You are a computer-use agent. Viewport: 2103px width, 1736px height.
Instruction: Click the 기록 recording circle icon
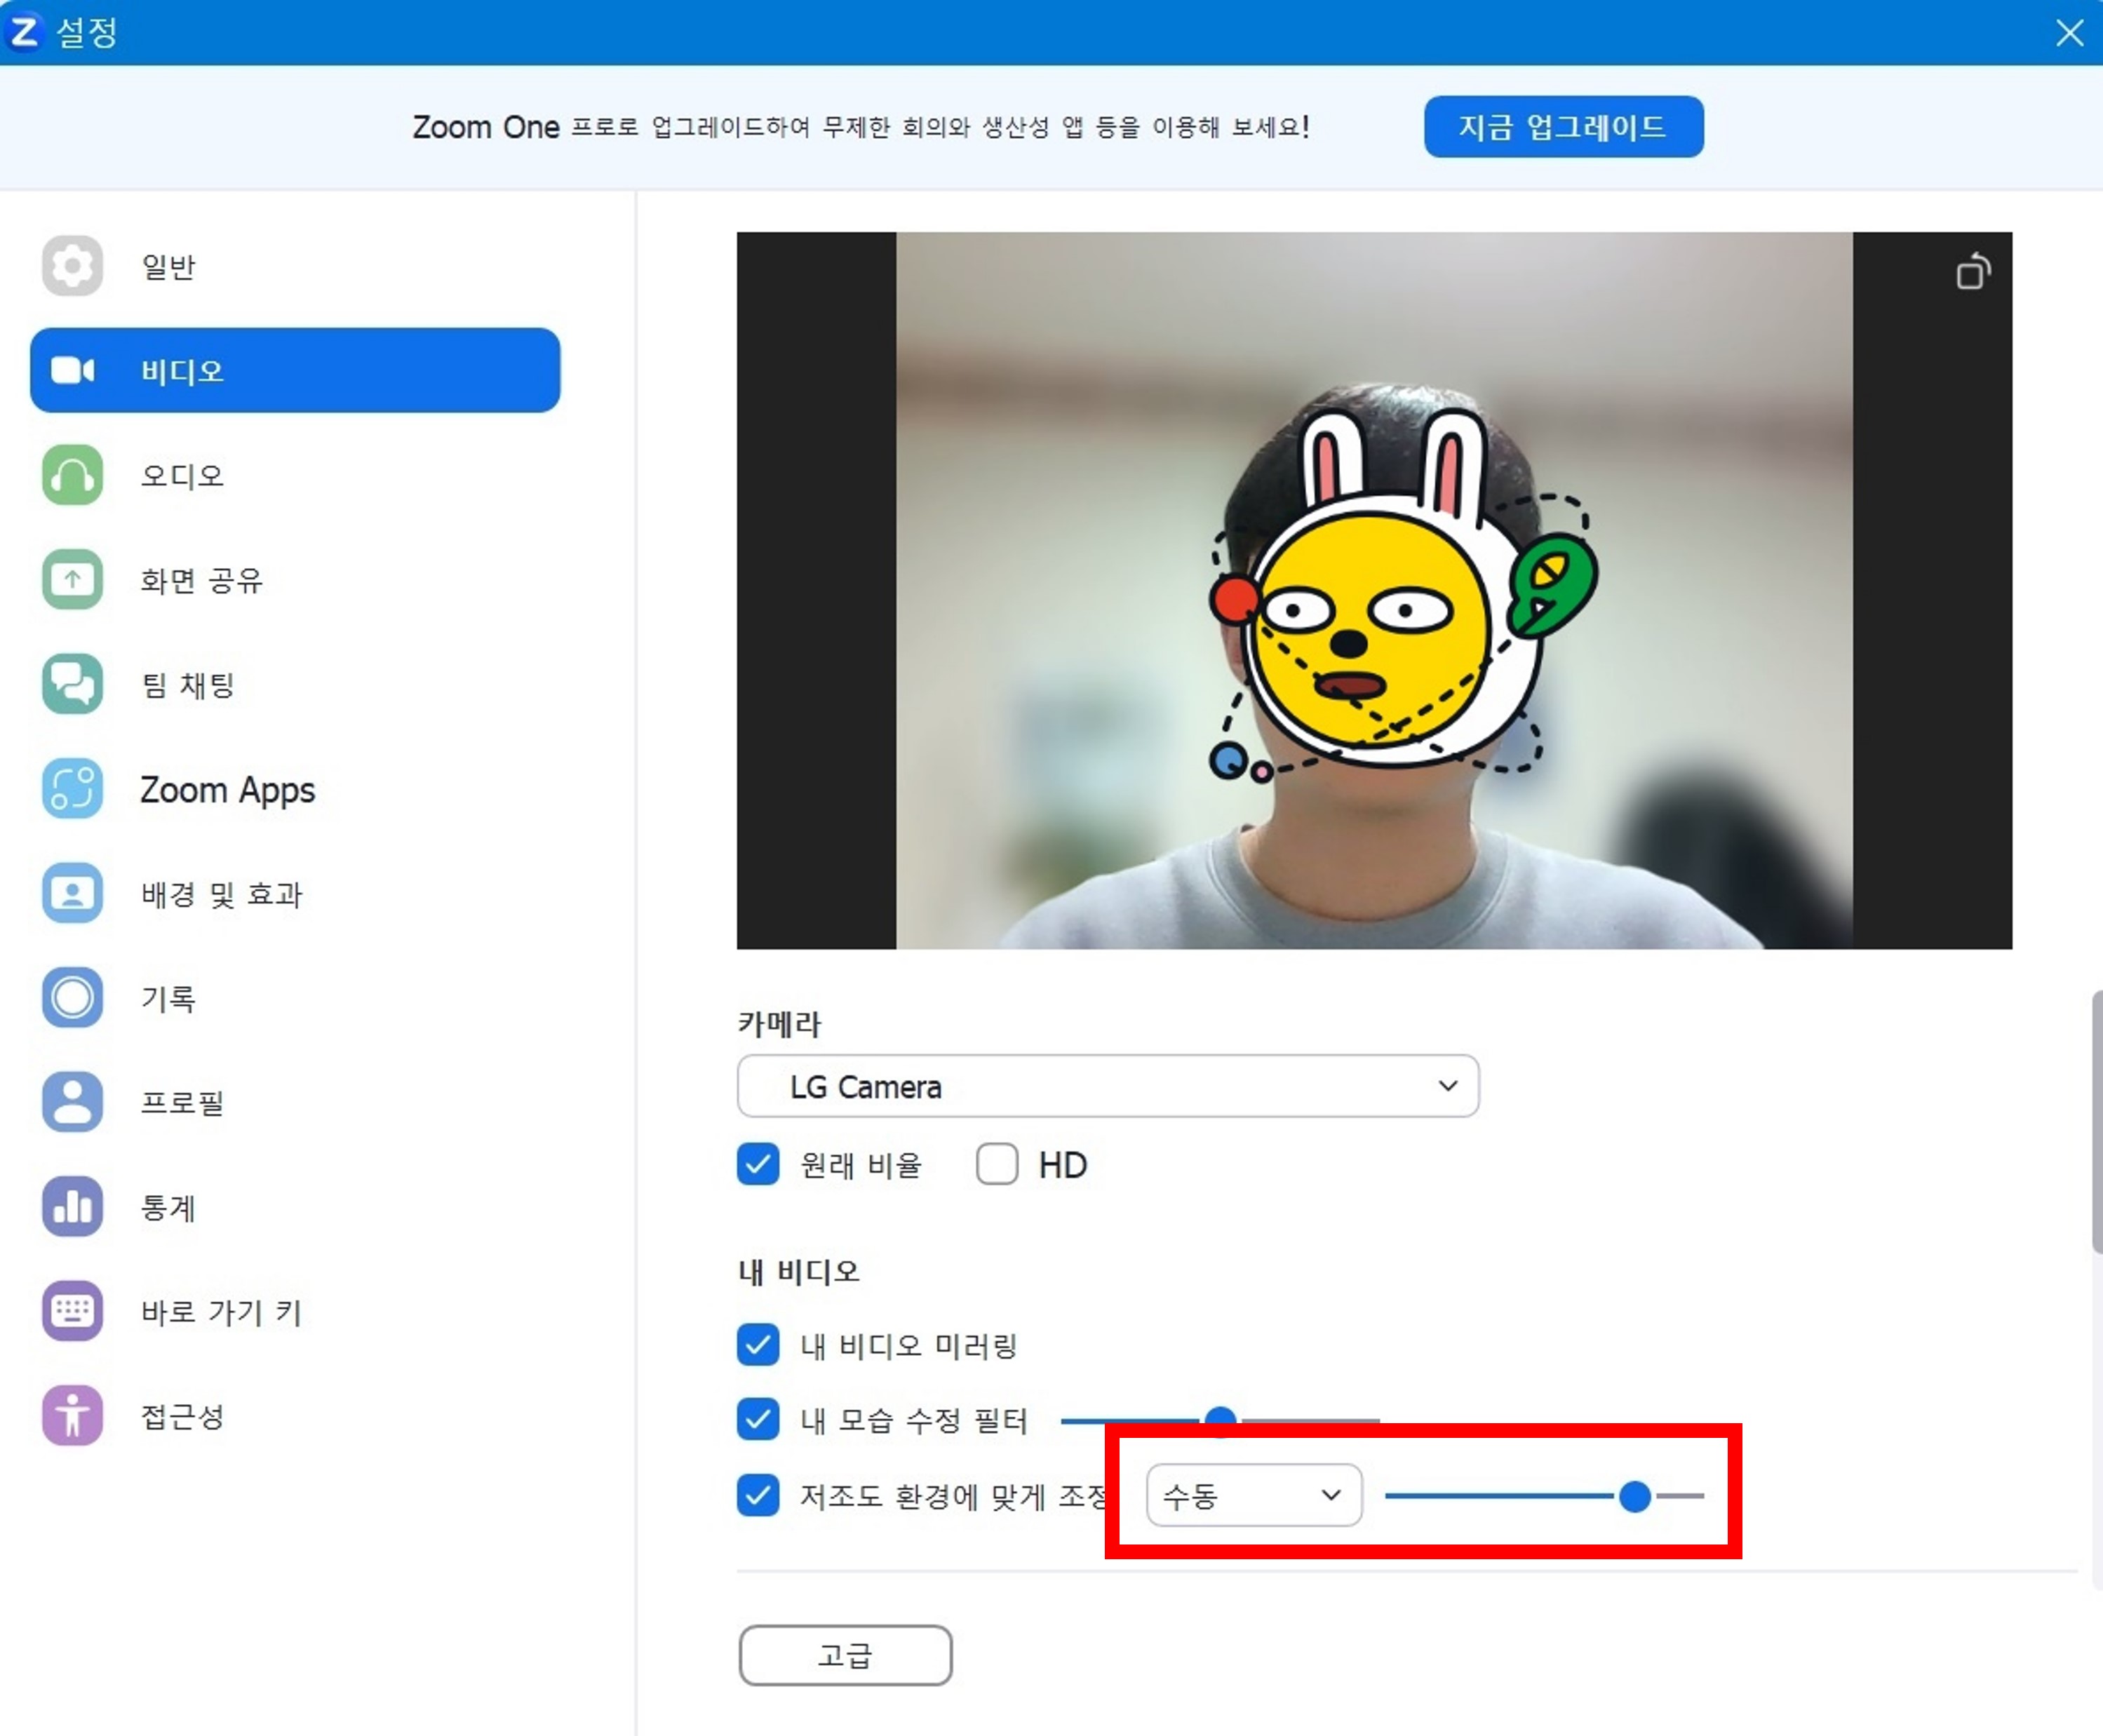(72, 997)
